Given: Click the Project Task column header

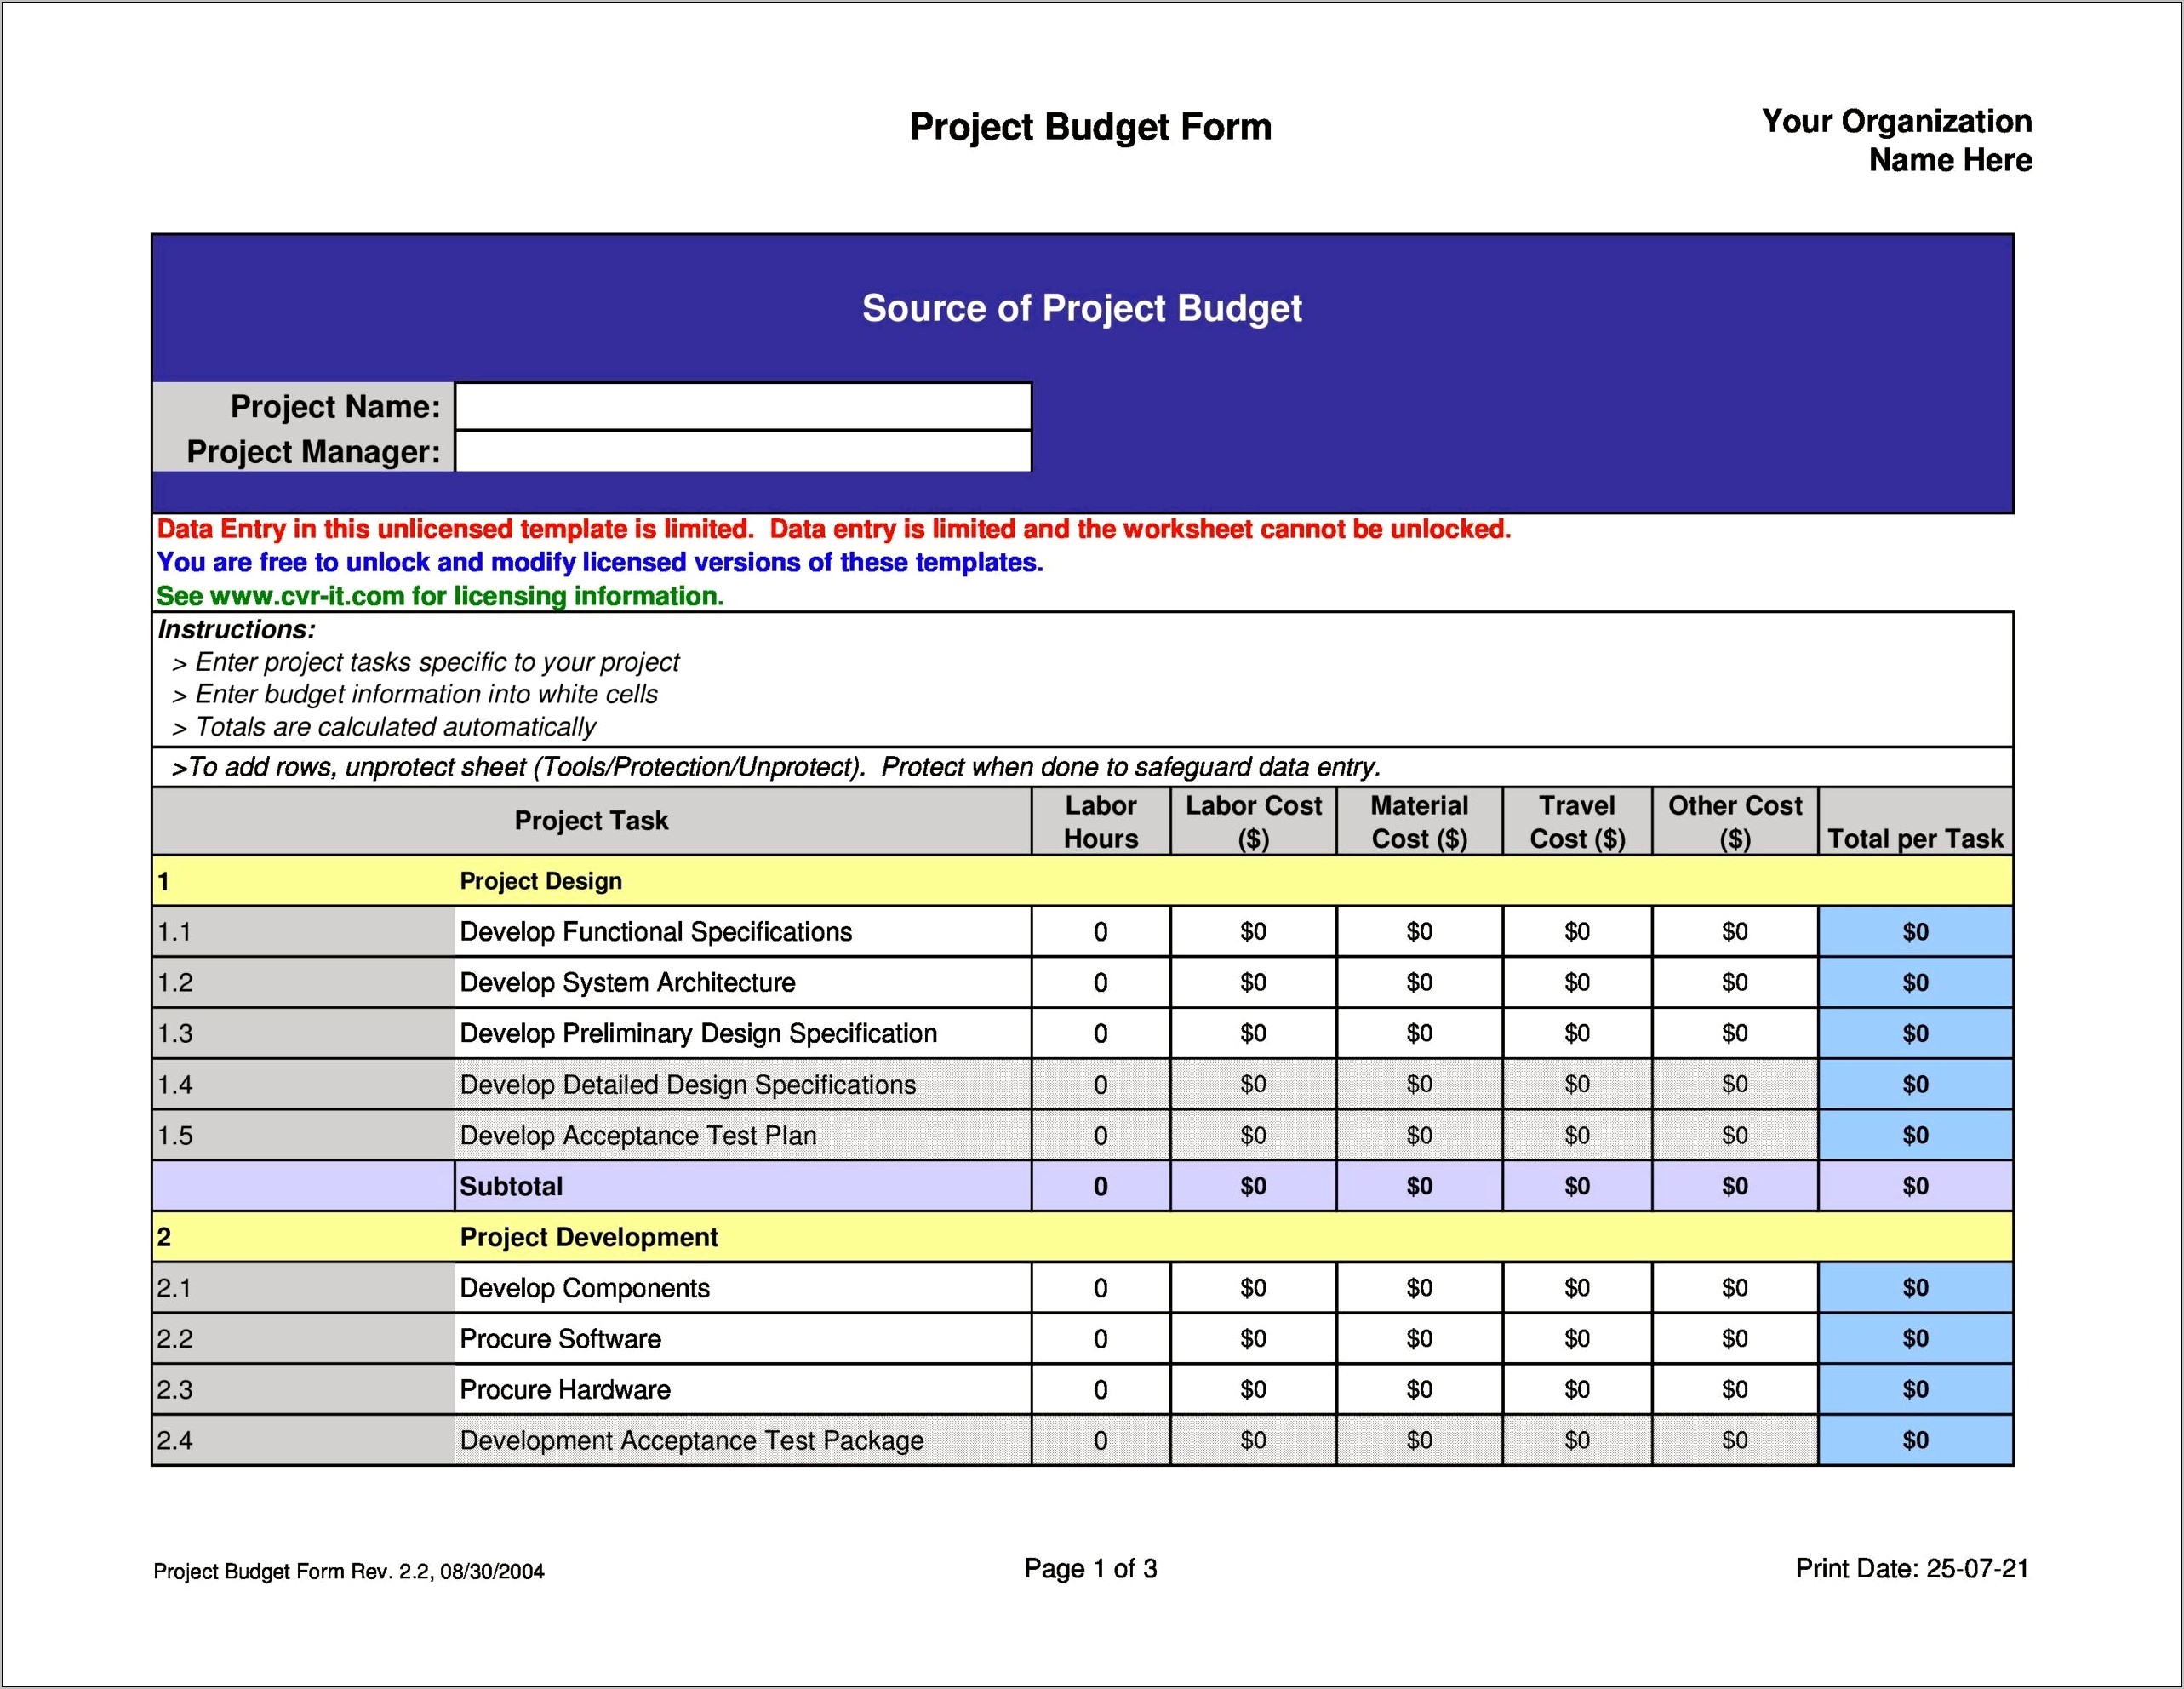Looking at the screenshot, I should tap(591, 821).
